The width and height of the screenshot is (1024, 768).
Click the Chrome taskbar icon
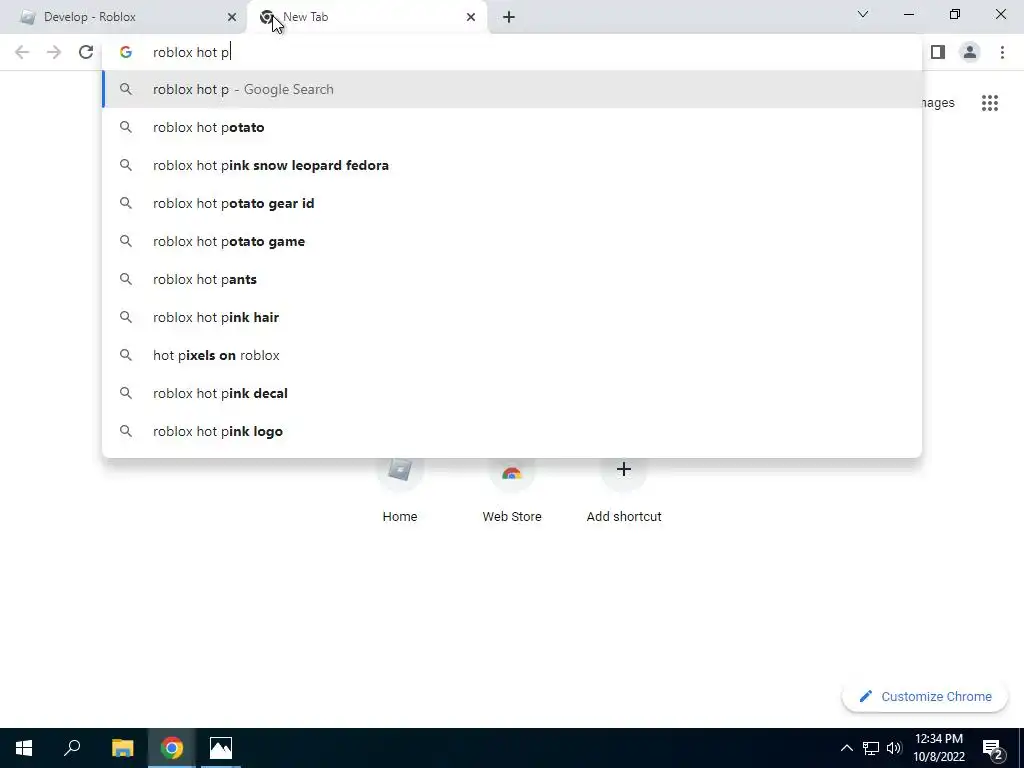172,748
